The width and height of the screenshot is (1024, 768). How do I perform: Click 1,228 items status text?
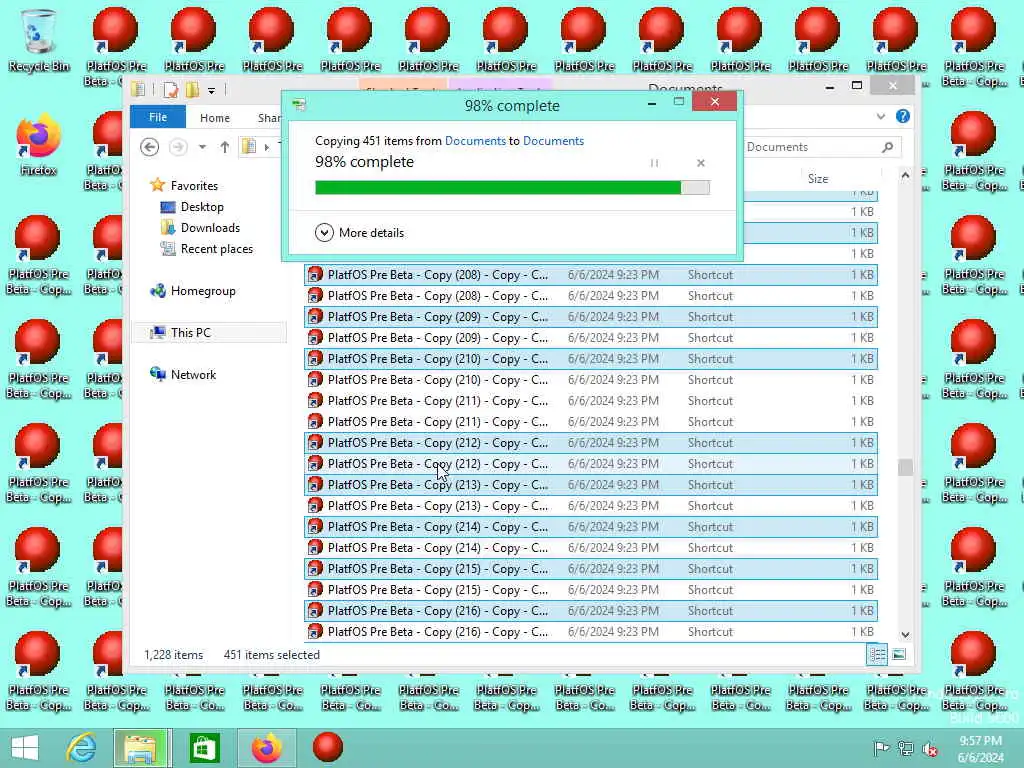174,654
